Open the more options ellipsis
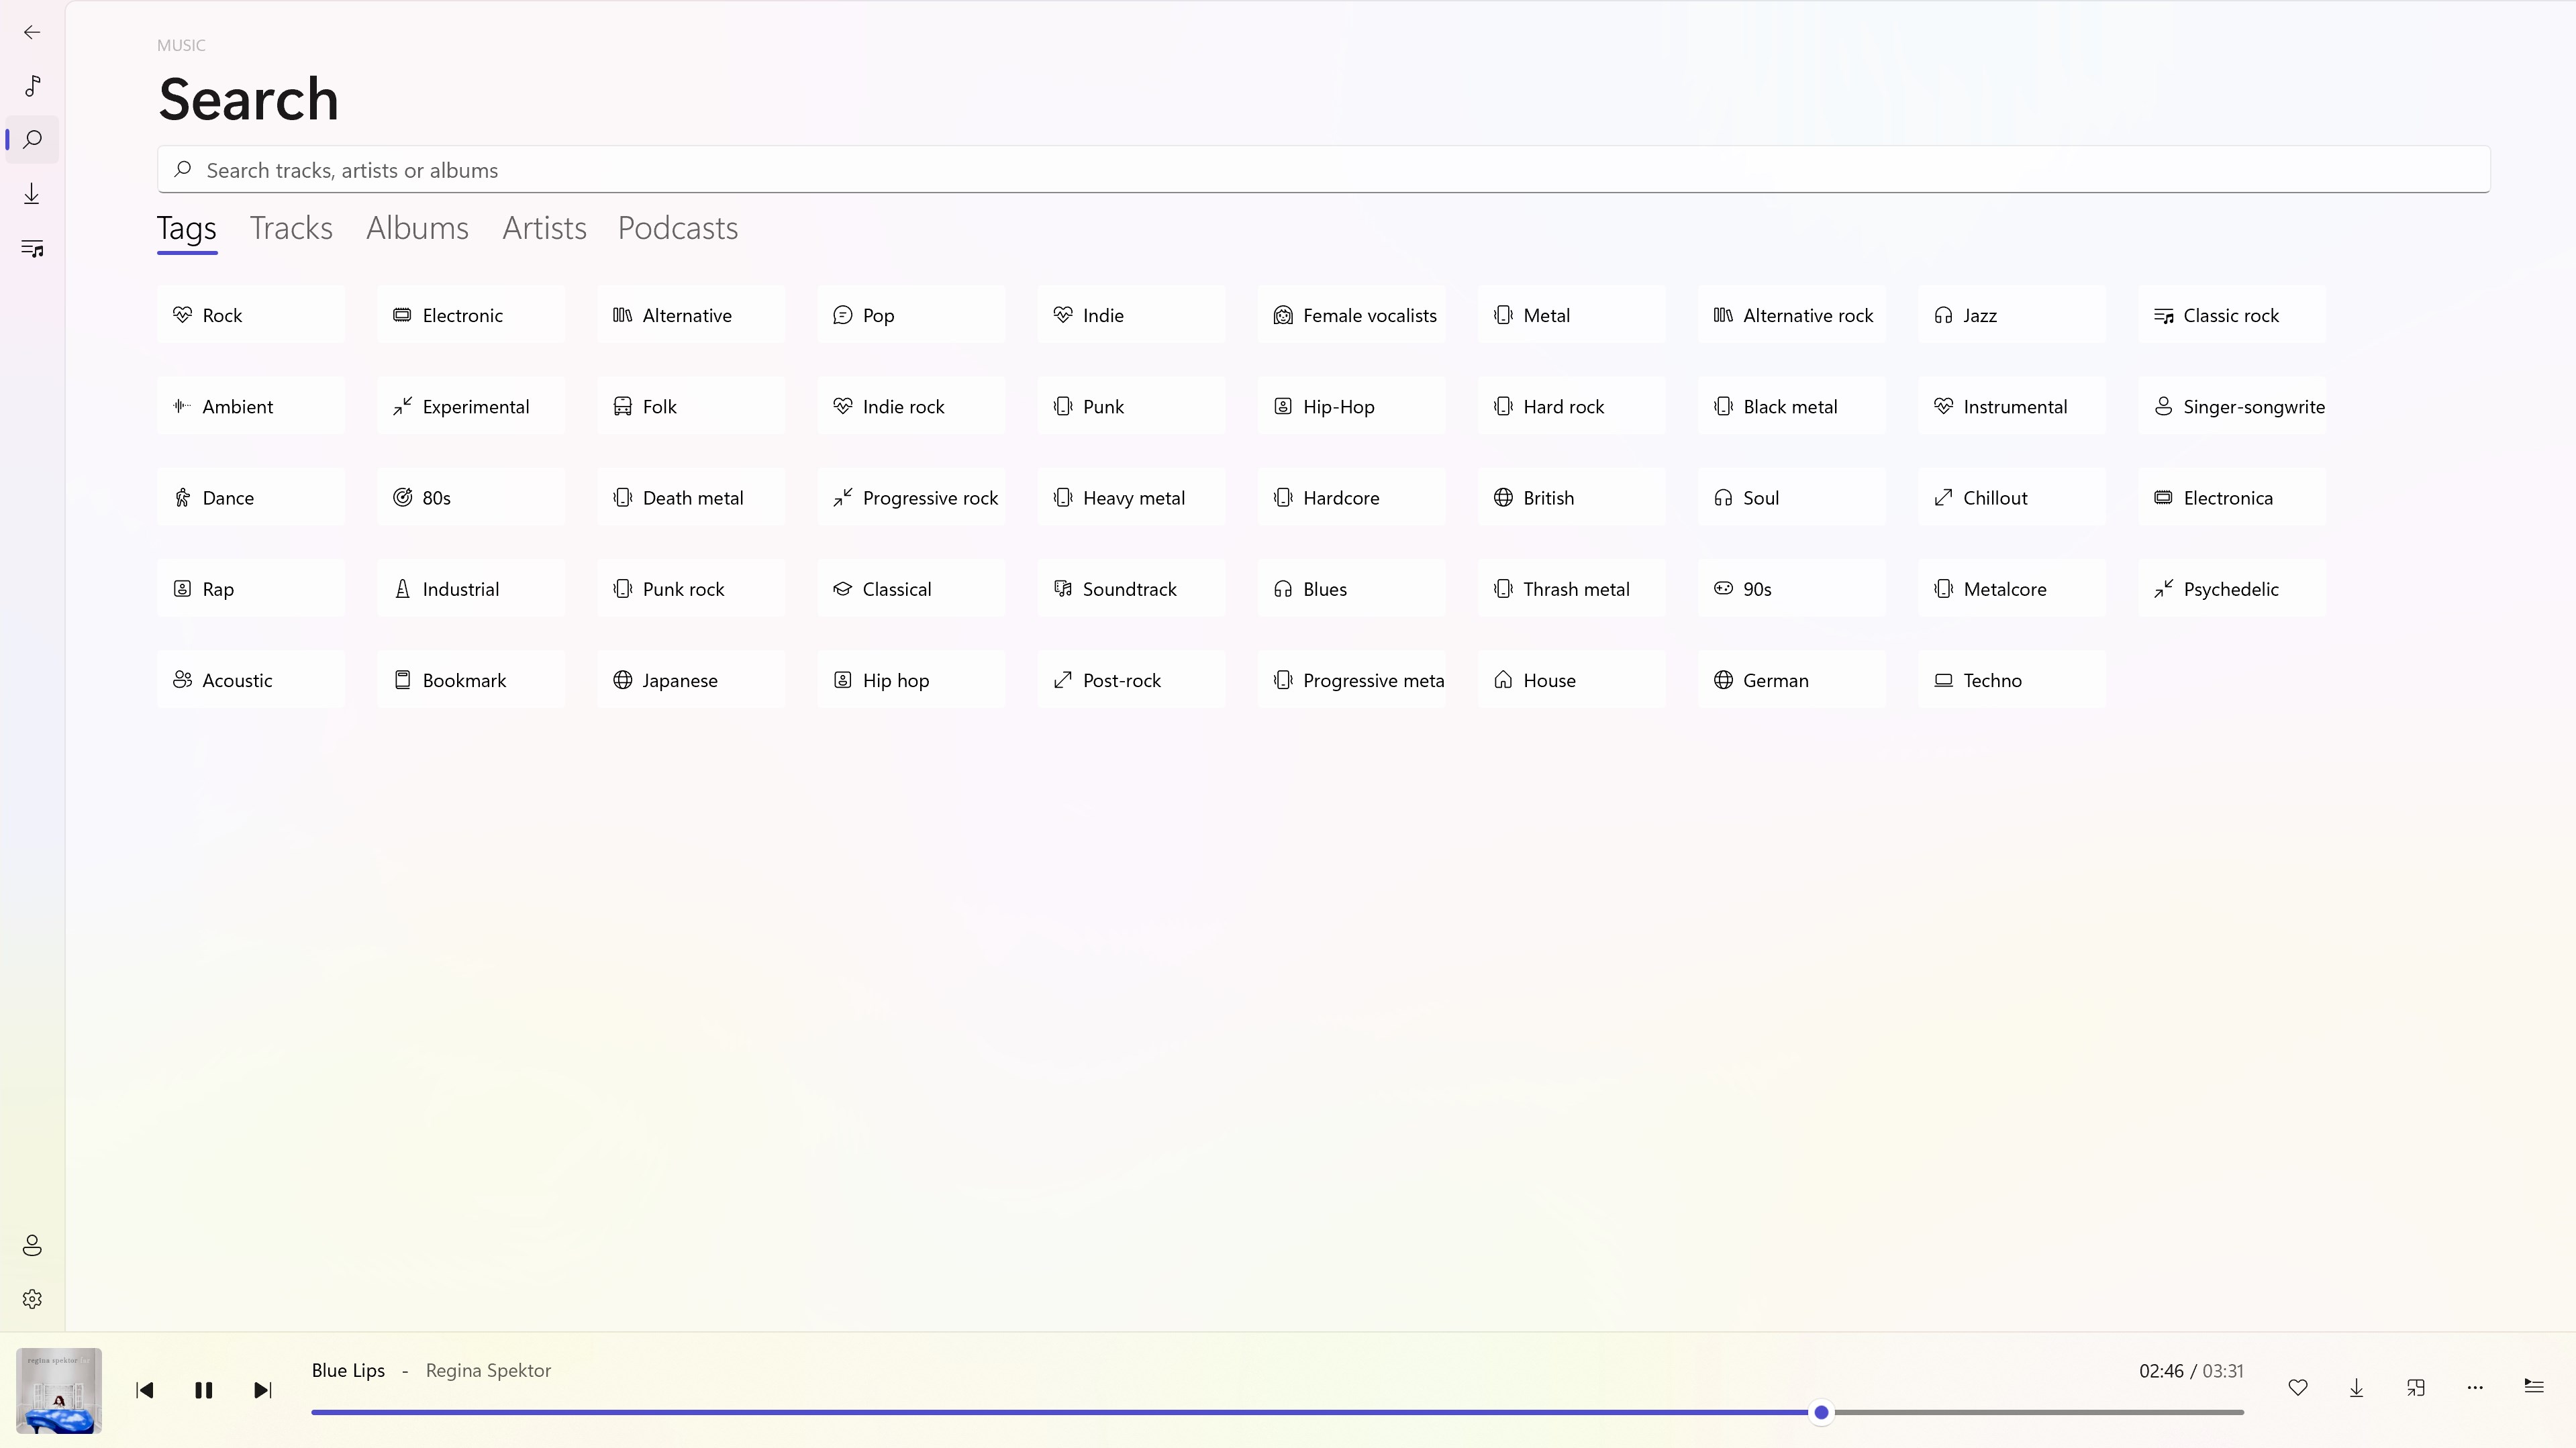 coord(2474,1387)
